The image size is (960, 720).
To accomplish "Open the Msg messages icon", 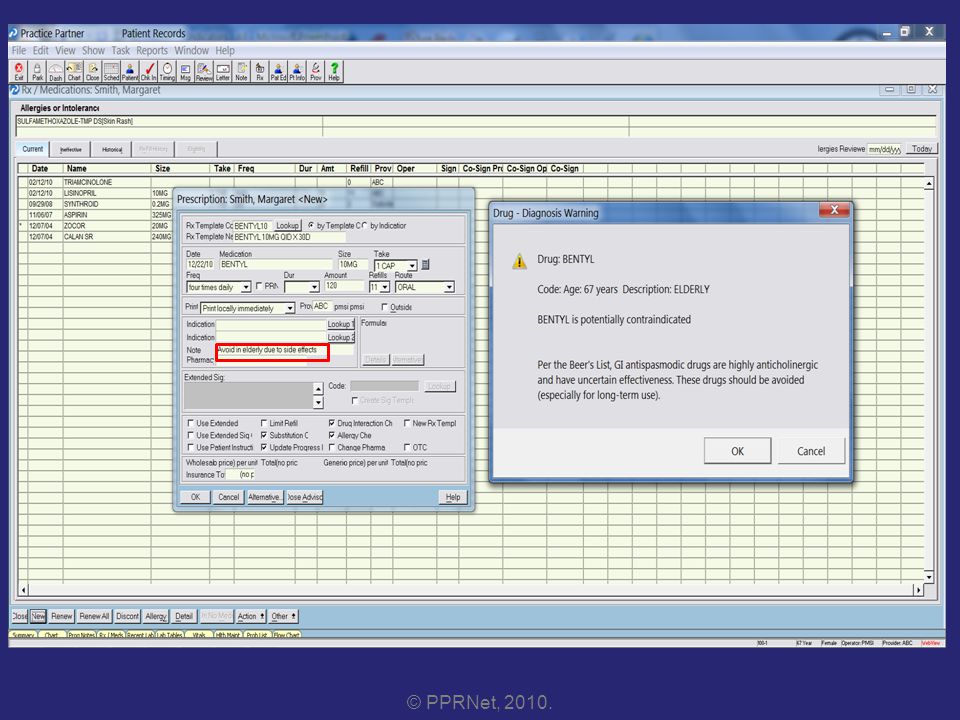I will (186, 71).
